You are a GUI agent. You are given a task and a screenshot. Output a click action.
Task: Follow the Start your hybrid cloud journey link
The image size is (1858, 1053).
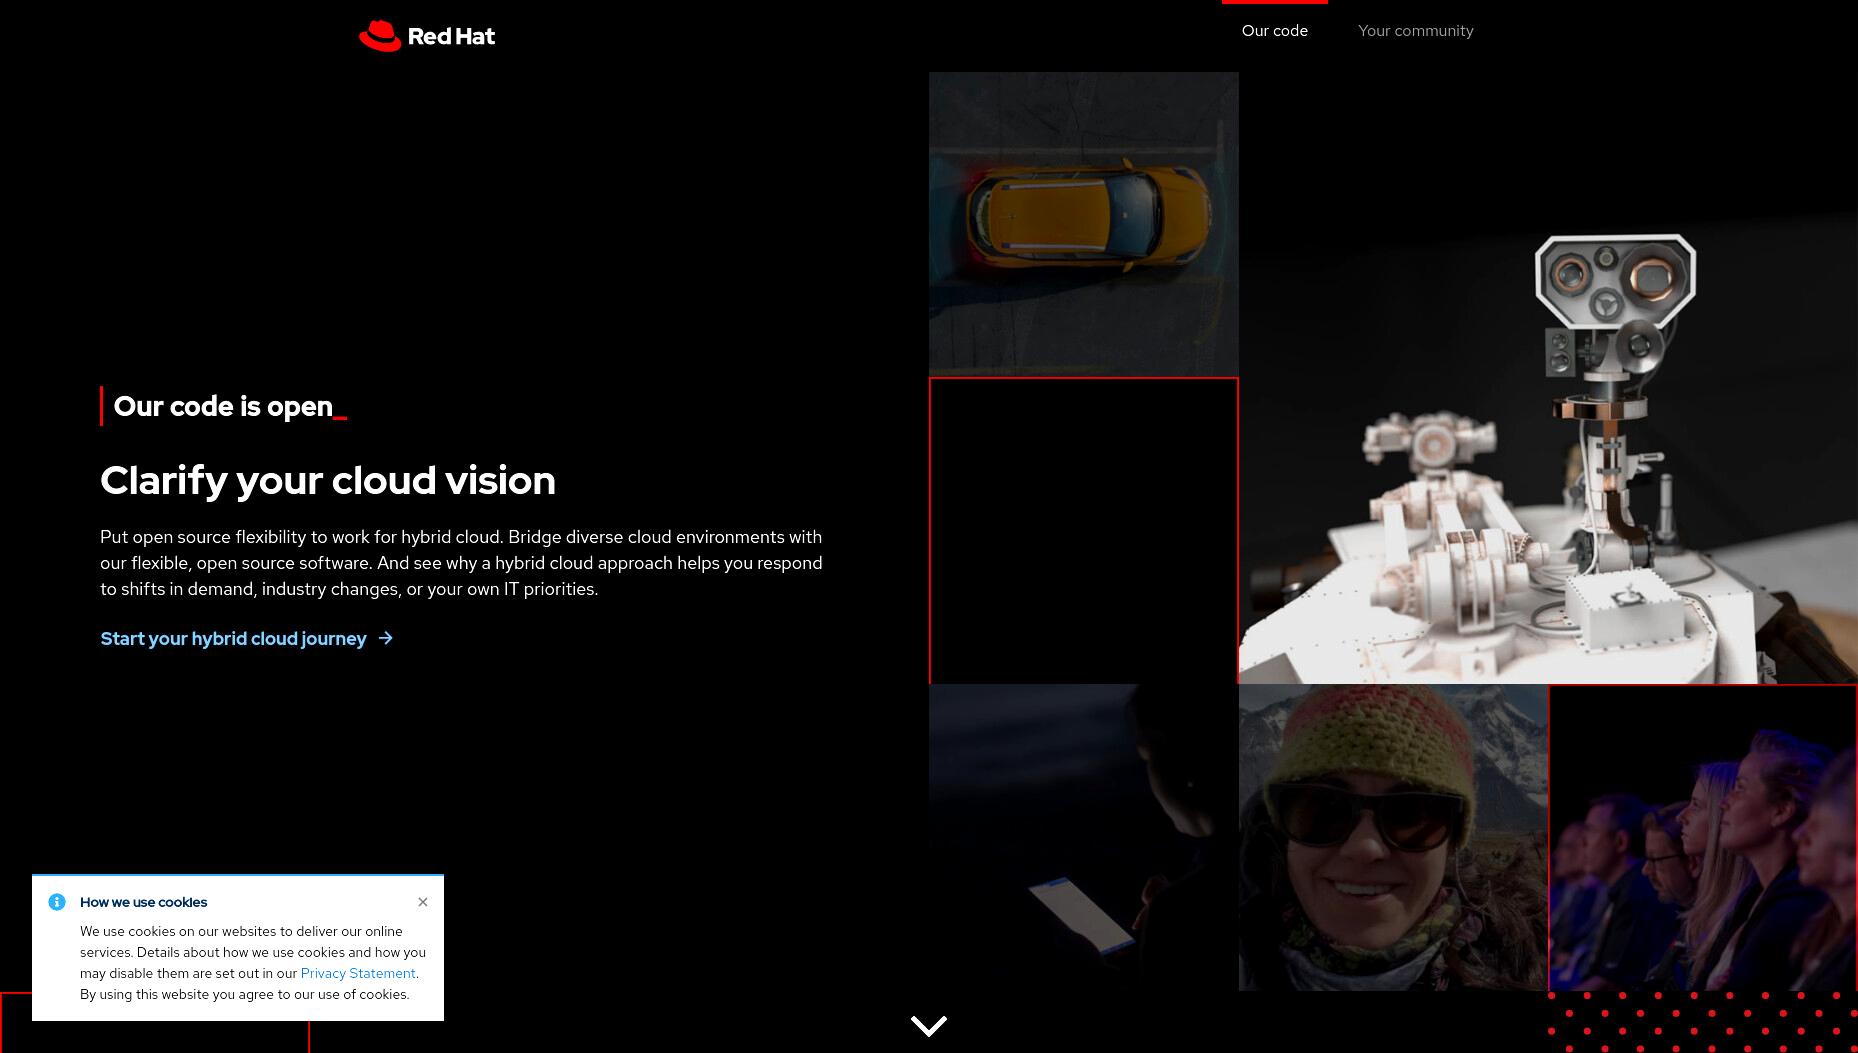tap(247, 638)
